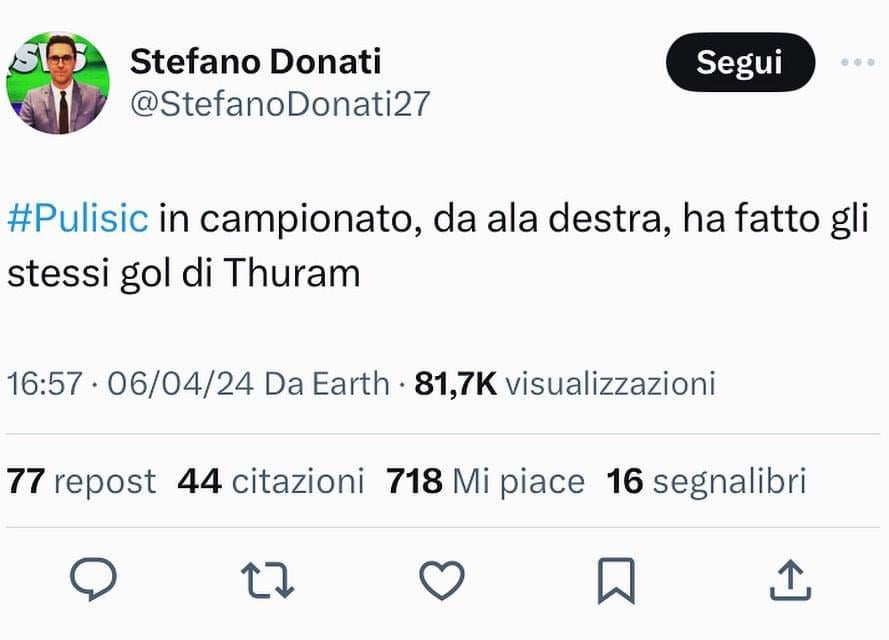This screenshot has width=889, height=640.
Task: Click the 16 segnalibri count
Action: tap(706, 482)
